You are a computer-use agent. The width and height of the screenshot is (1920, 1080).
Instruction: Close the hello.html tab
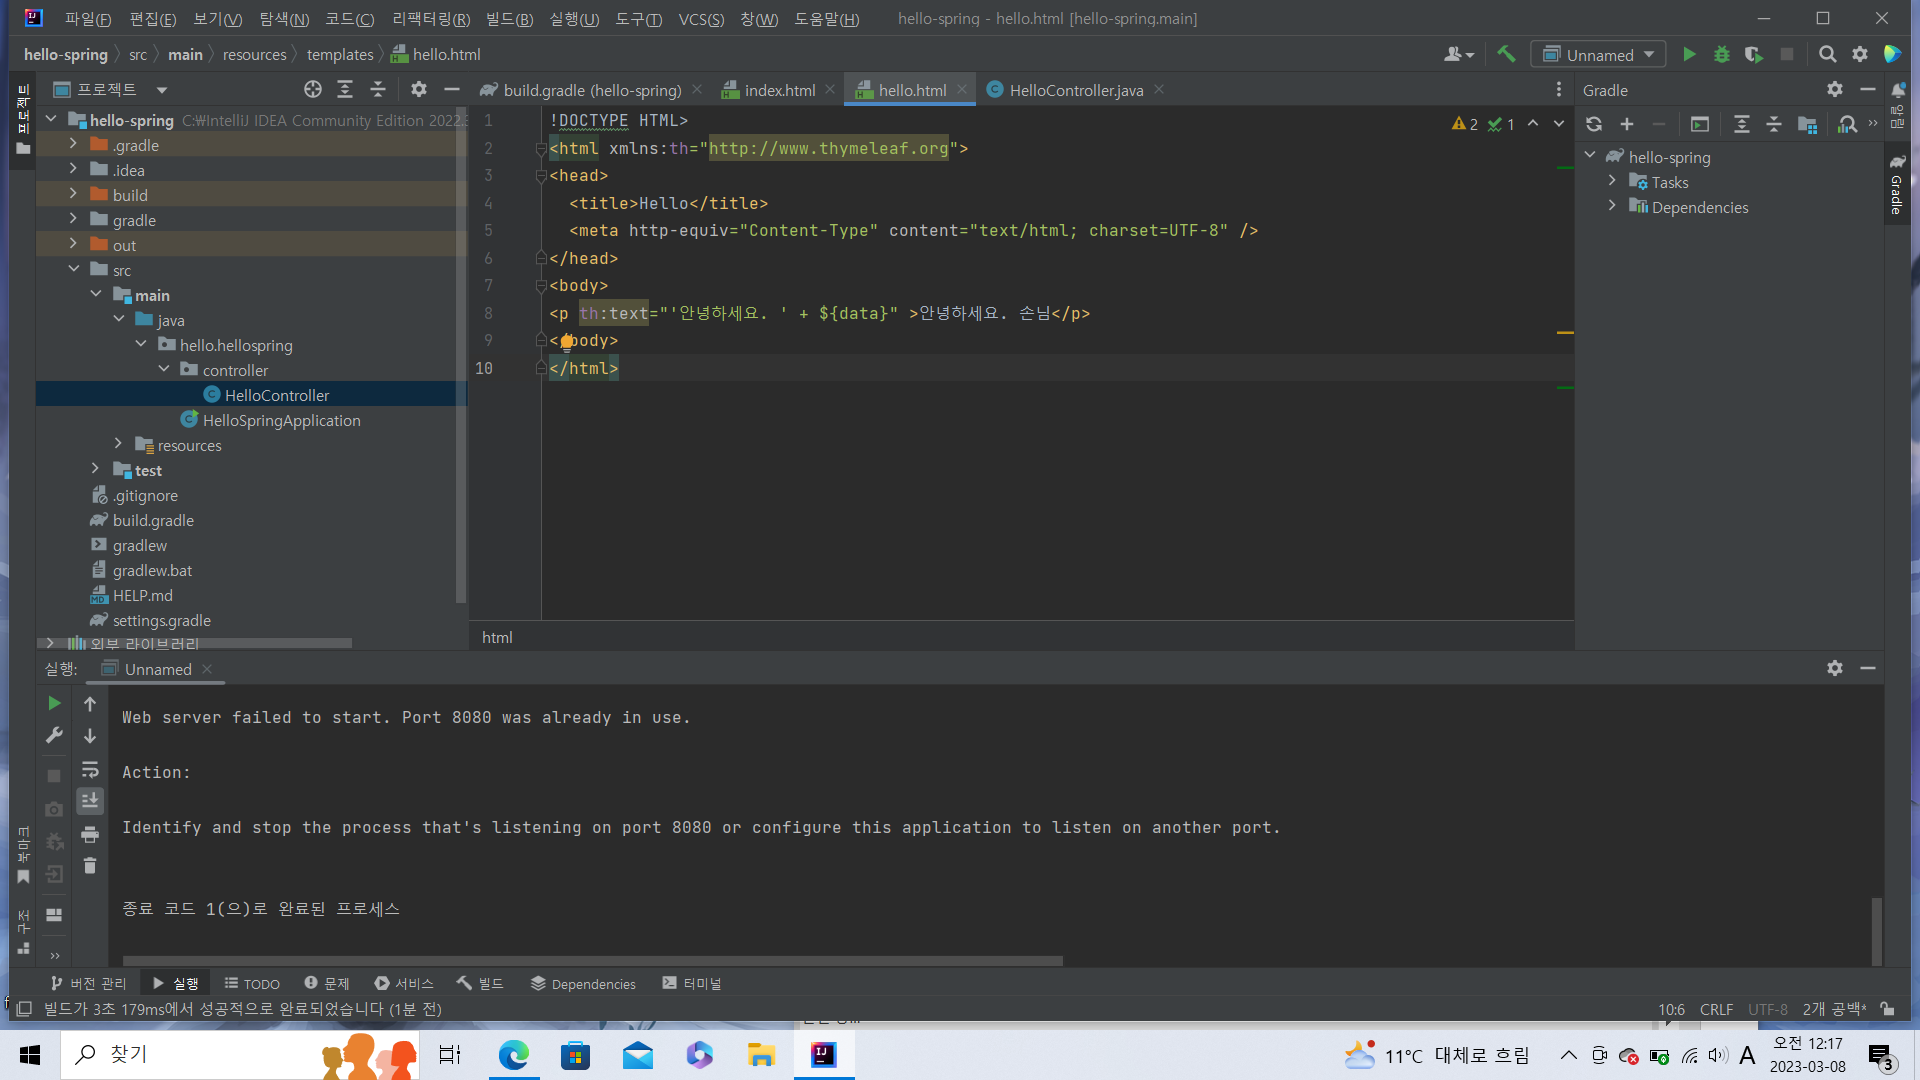962,89
